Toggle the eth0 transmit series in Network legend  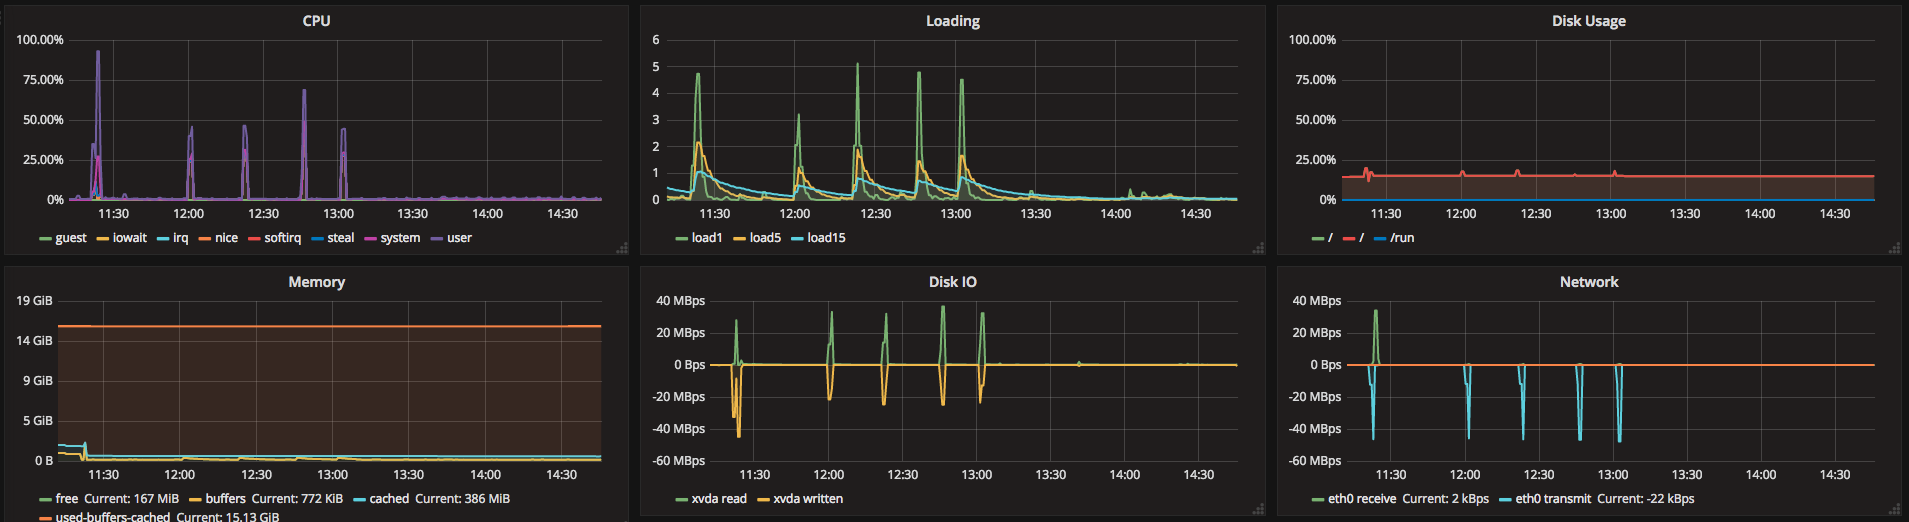(1552, 499)
